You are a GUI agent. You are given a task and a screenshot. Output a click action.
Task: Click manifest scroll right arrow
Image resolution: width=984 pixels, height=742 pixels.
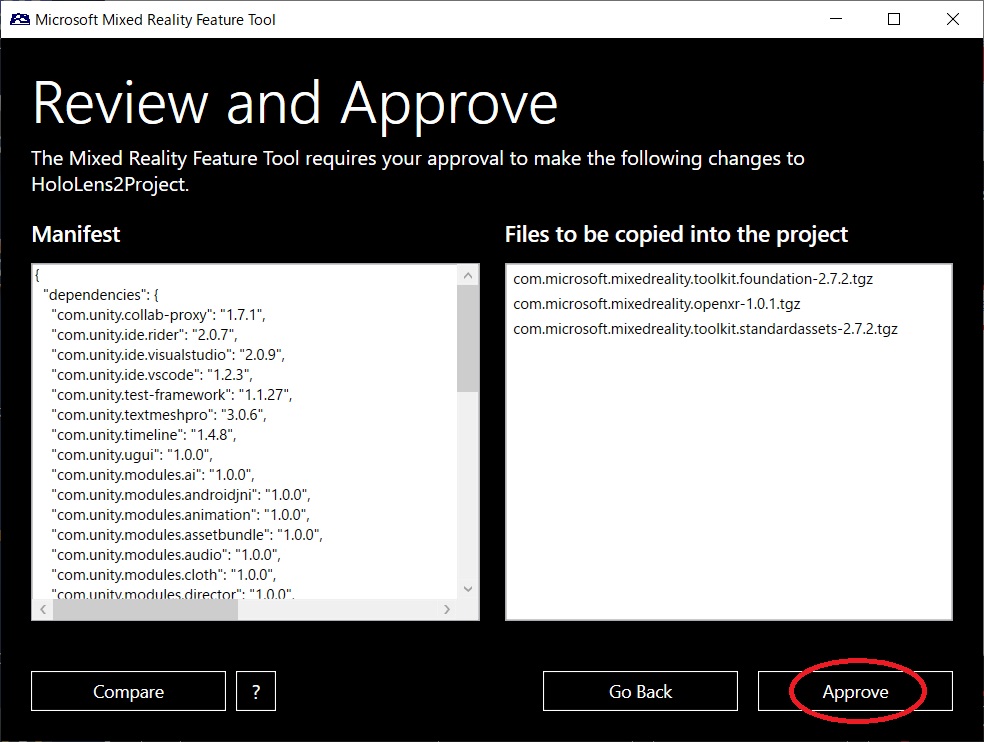[446, 609]
